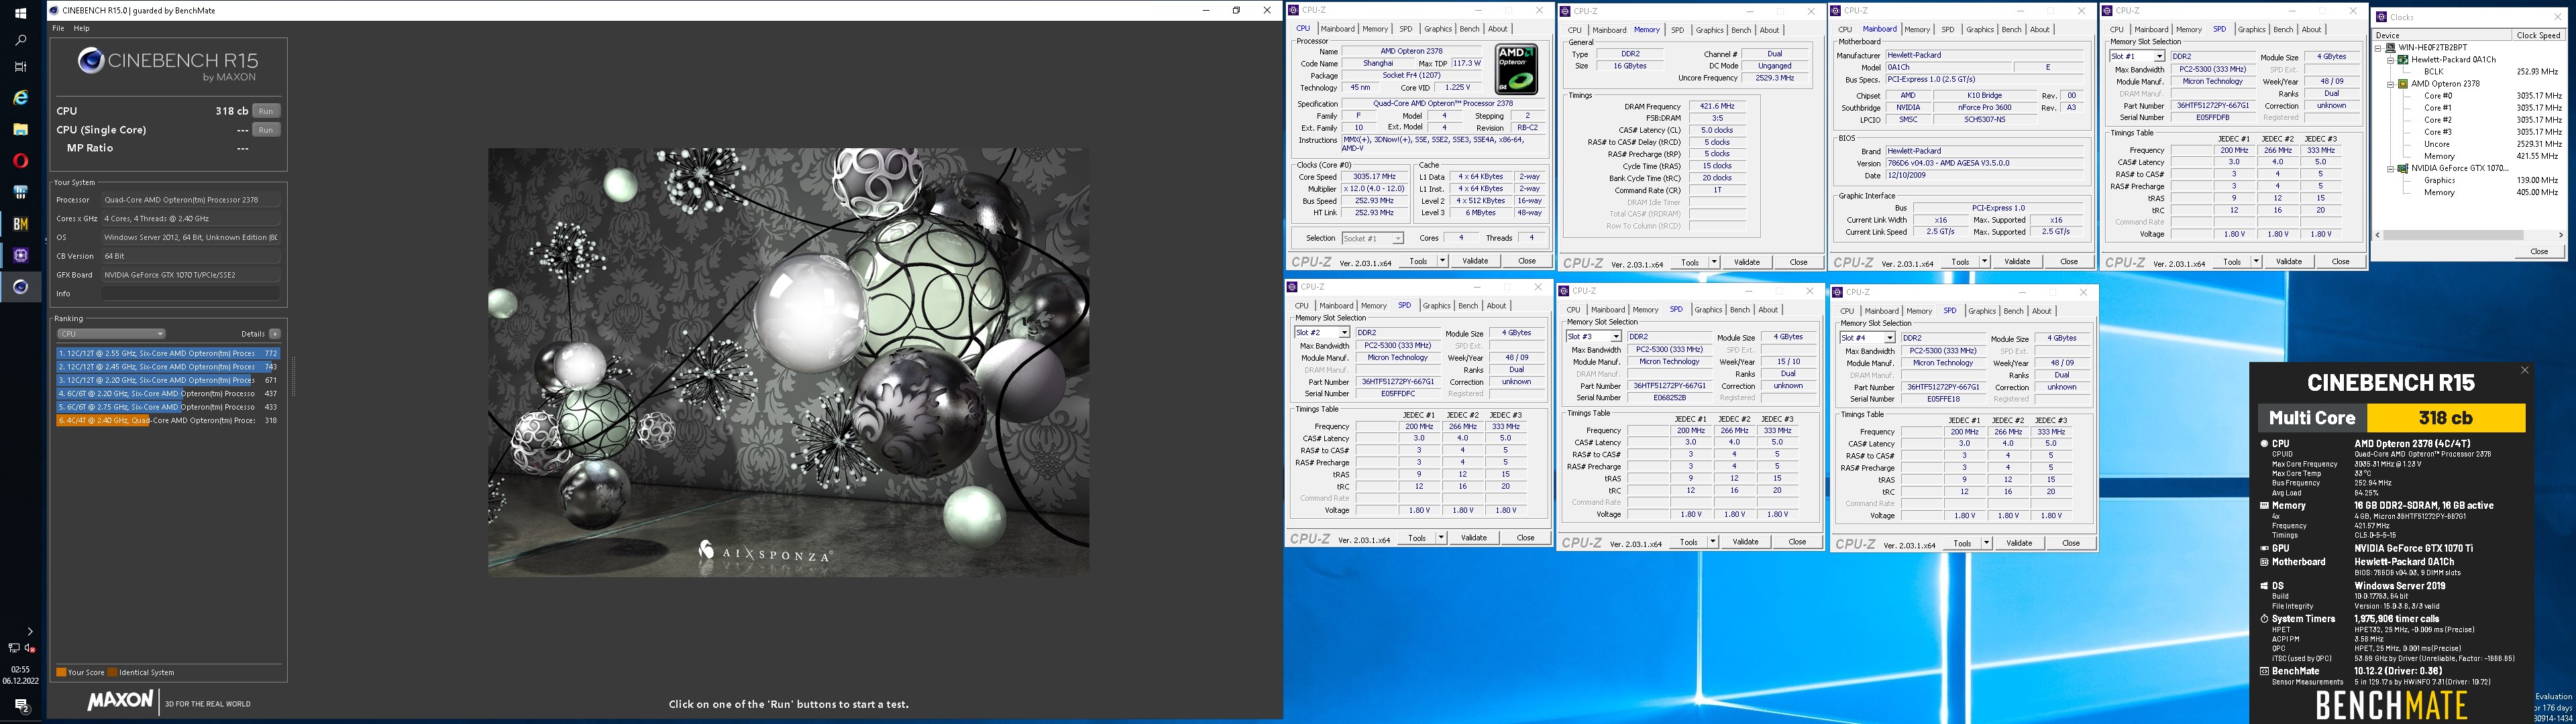Open Task View in the taskbar
Image resolution: width=2576 pixels, height=724 pixels.
point(20,67)
